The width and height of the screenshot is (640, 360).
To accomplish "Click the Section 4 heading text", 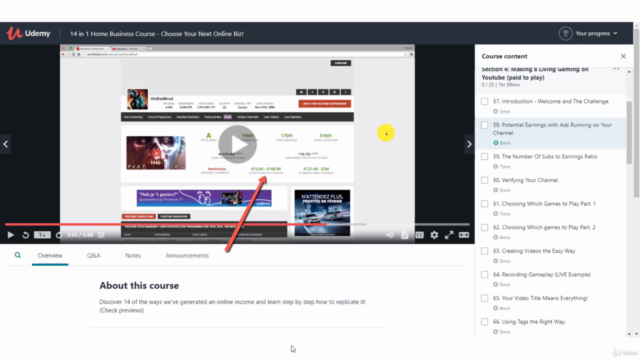I will [x=535, y=73].
